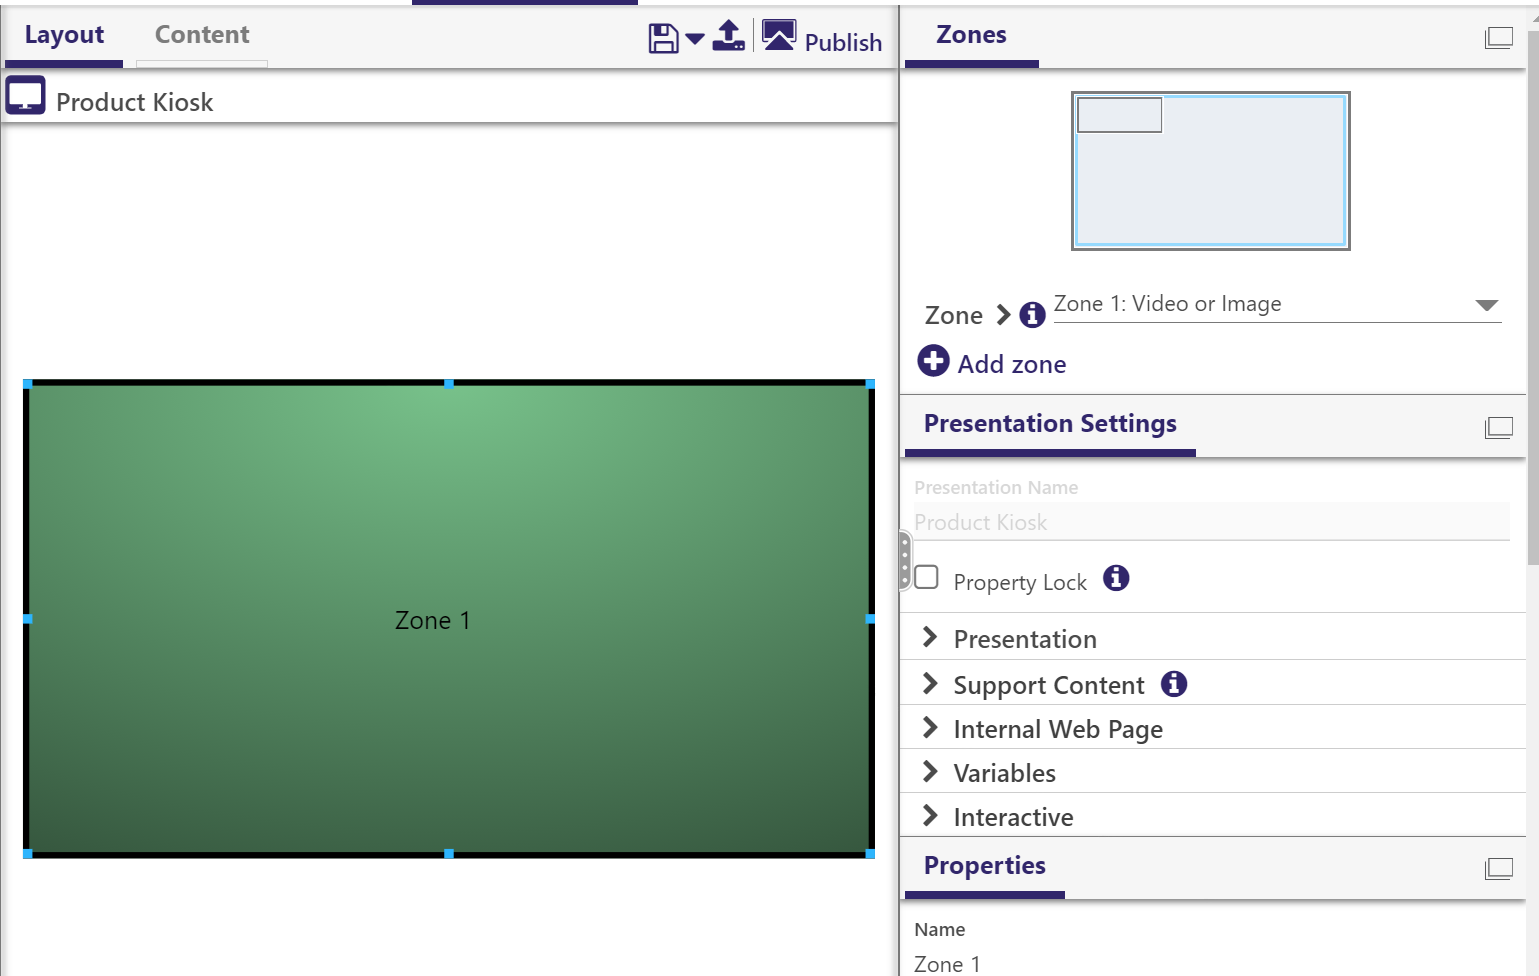The width and height of the screenshot is (1539, 976).
Task: Collapse the Zones panel using its window icon
Action: coord(1498,38)
